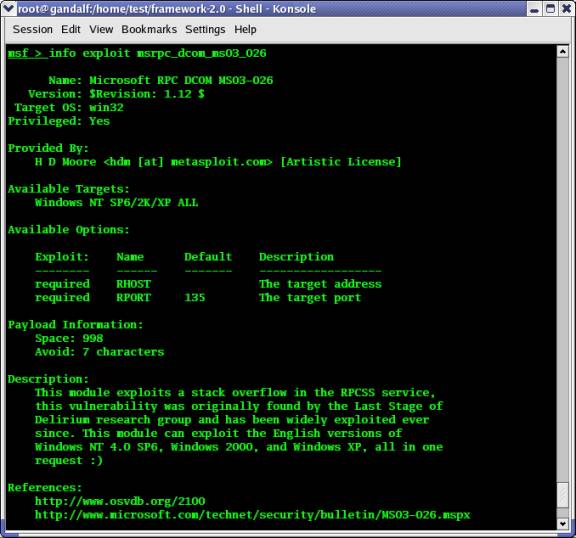This screenshot has width=576, height=538.
Task: Click the 'msf >' prompt
Action: point(26,54)
